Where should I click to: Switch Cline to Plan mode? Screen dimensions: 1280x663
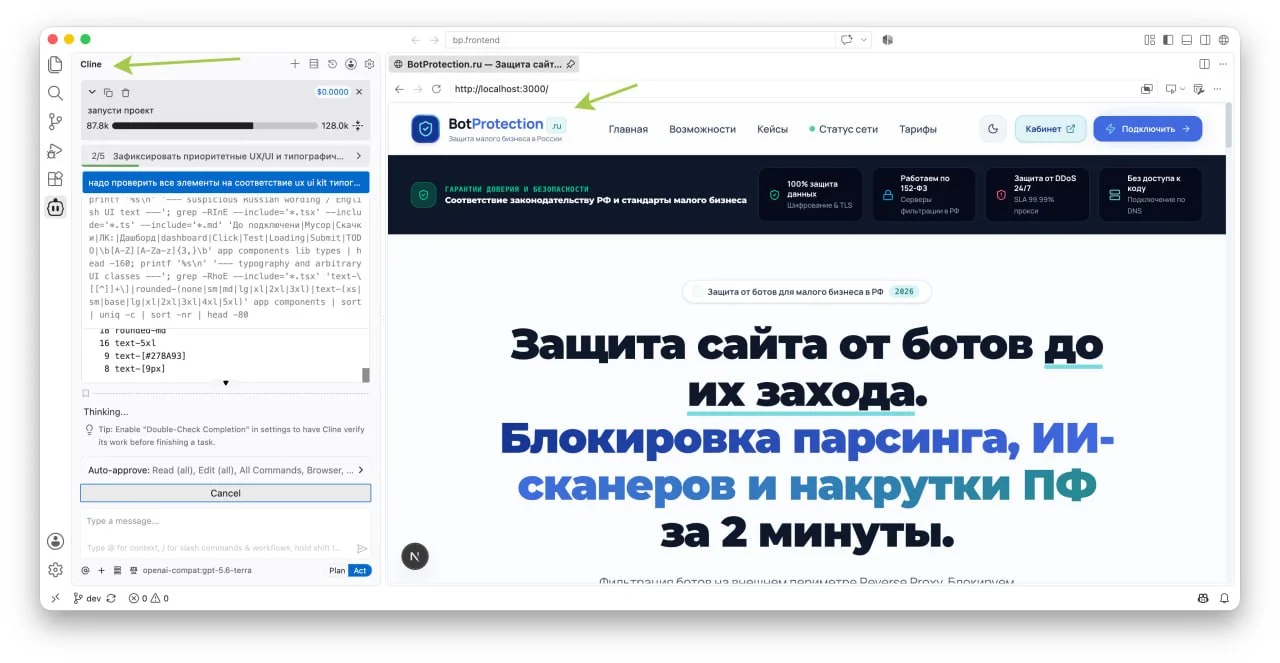[337, 570]
